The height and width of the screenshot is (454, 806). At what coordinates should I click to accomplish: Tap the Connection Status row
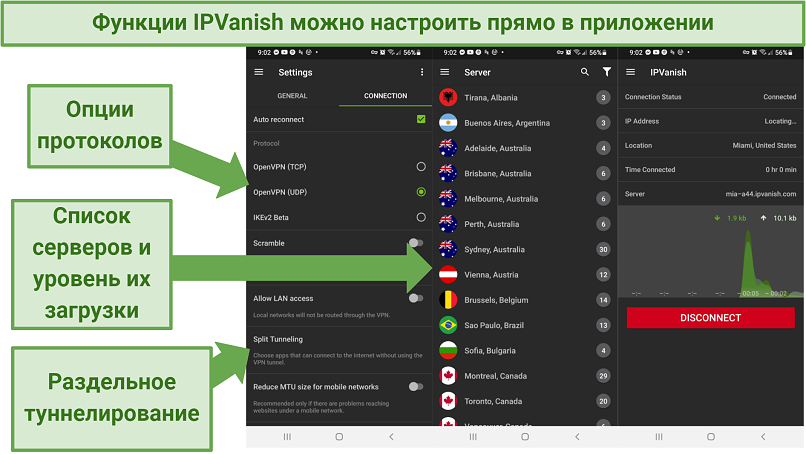(x=710, y=97)
